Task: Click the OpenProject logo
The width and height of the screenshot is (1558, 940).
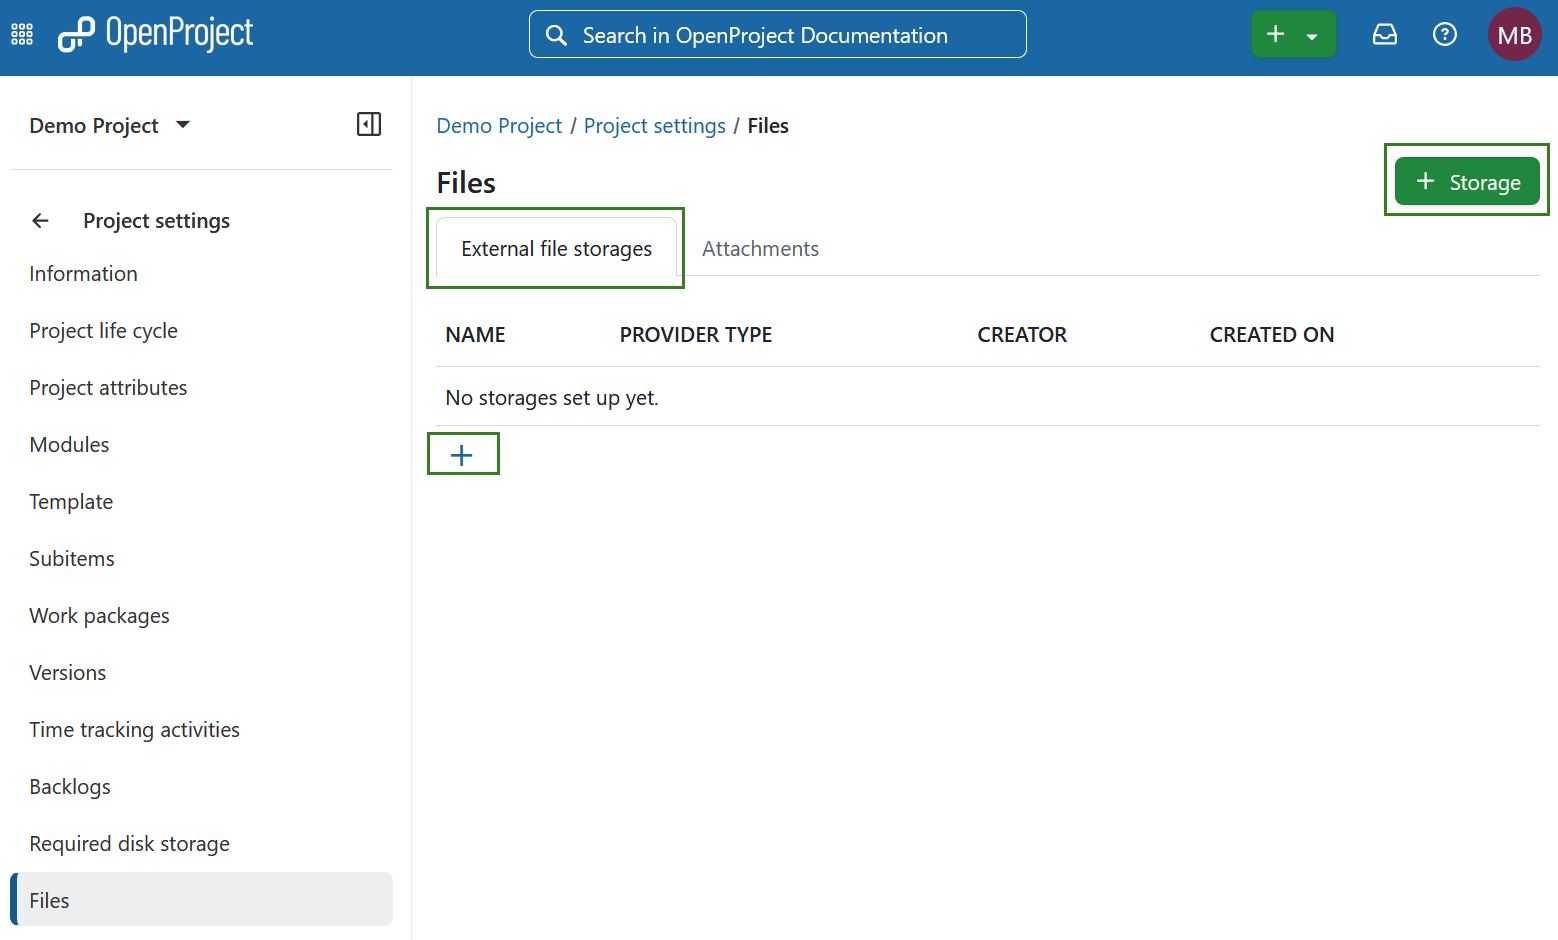Action: tap(155, 33)
